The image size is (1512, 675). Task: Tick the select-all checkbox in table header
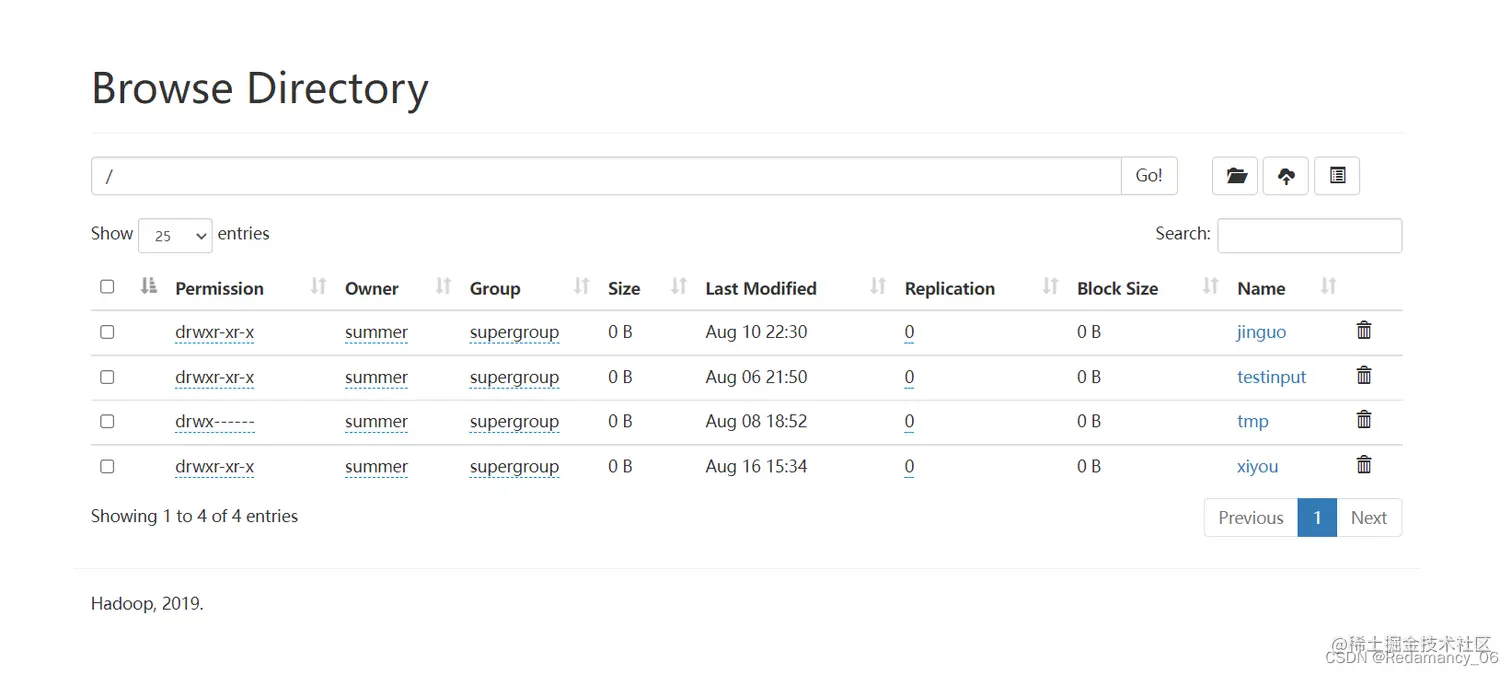point(107,287)
